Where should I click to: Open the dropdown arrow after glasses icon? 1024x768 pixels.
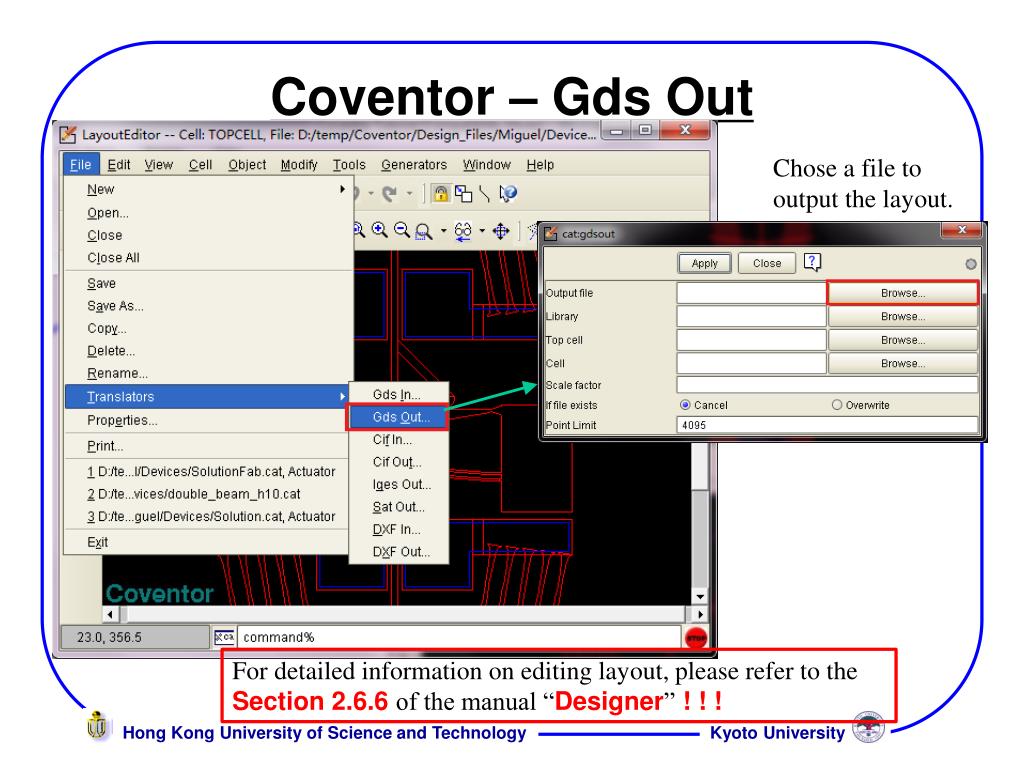482,231
